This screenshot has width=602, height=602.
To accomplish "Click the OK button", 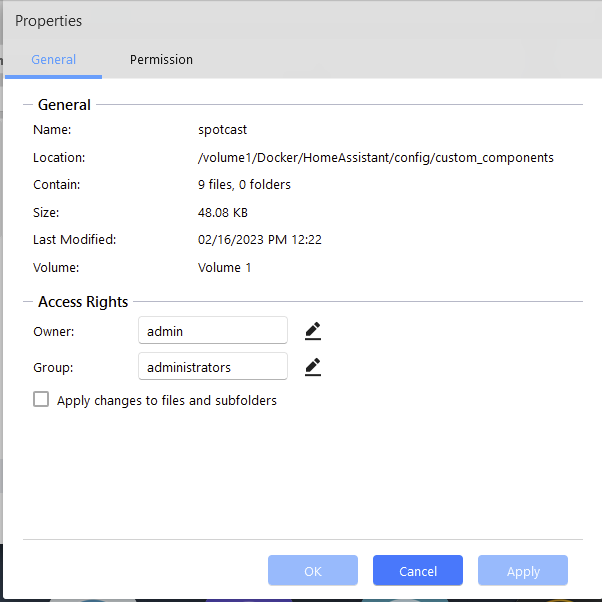I will tap(313, 571).
